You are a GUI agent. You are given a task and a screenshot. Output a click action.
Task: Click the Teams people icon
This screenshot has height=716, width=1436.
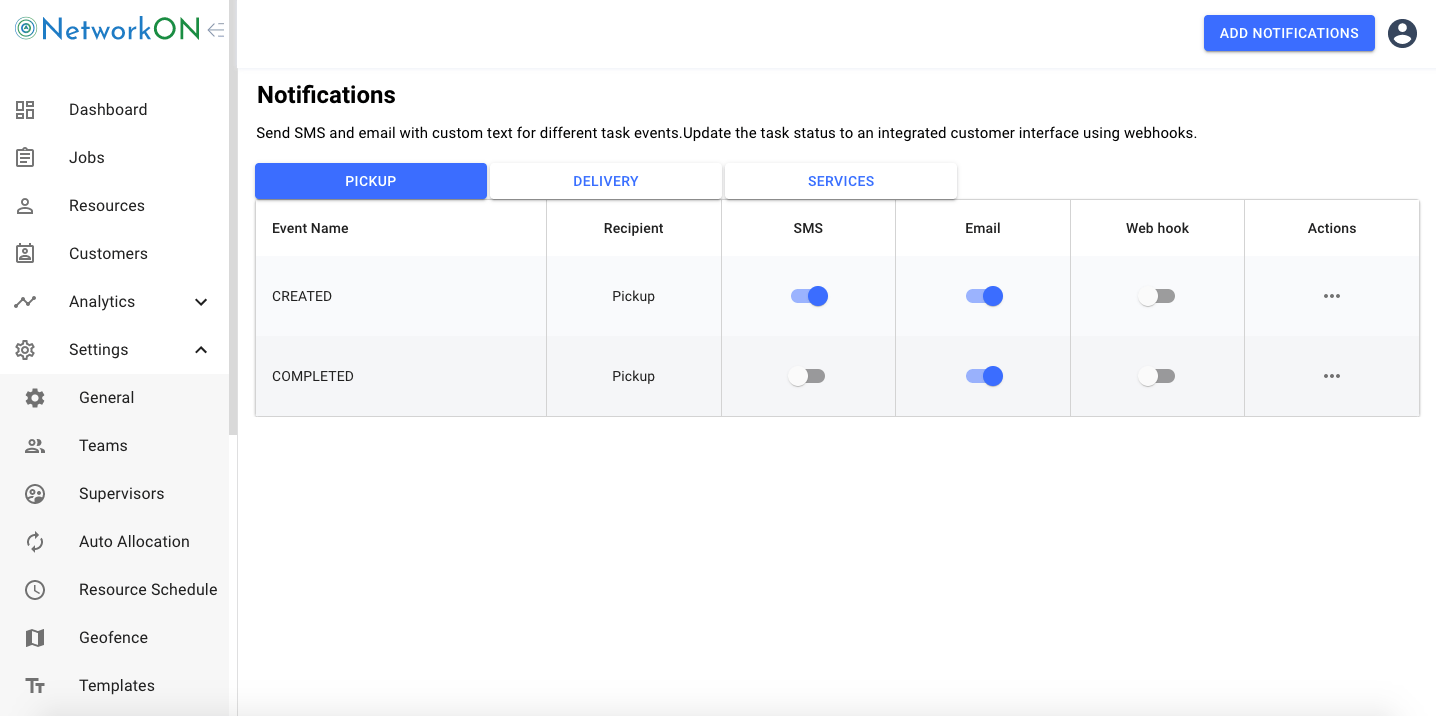(35, 446)
